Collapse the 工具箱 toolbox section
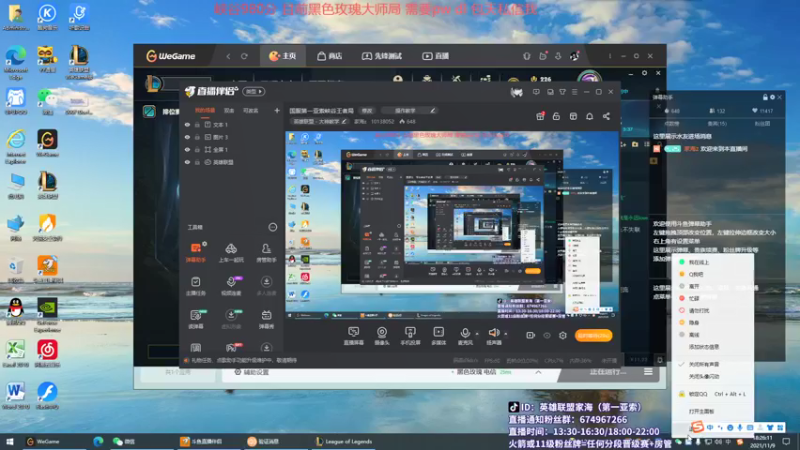Screen dimensions: 800x450 (x=272, y=227)
